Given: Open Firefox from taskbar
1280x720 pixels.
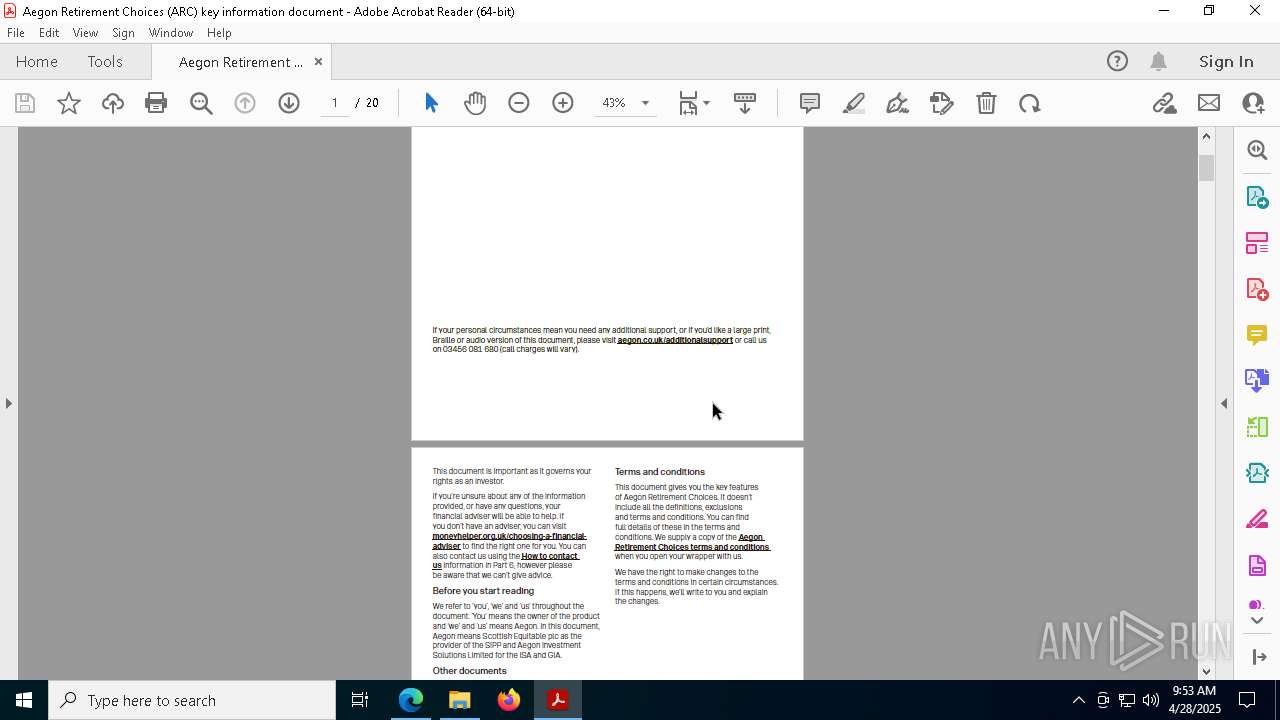Looking at the screenshot, I should point(509,700).
